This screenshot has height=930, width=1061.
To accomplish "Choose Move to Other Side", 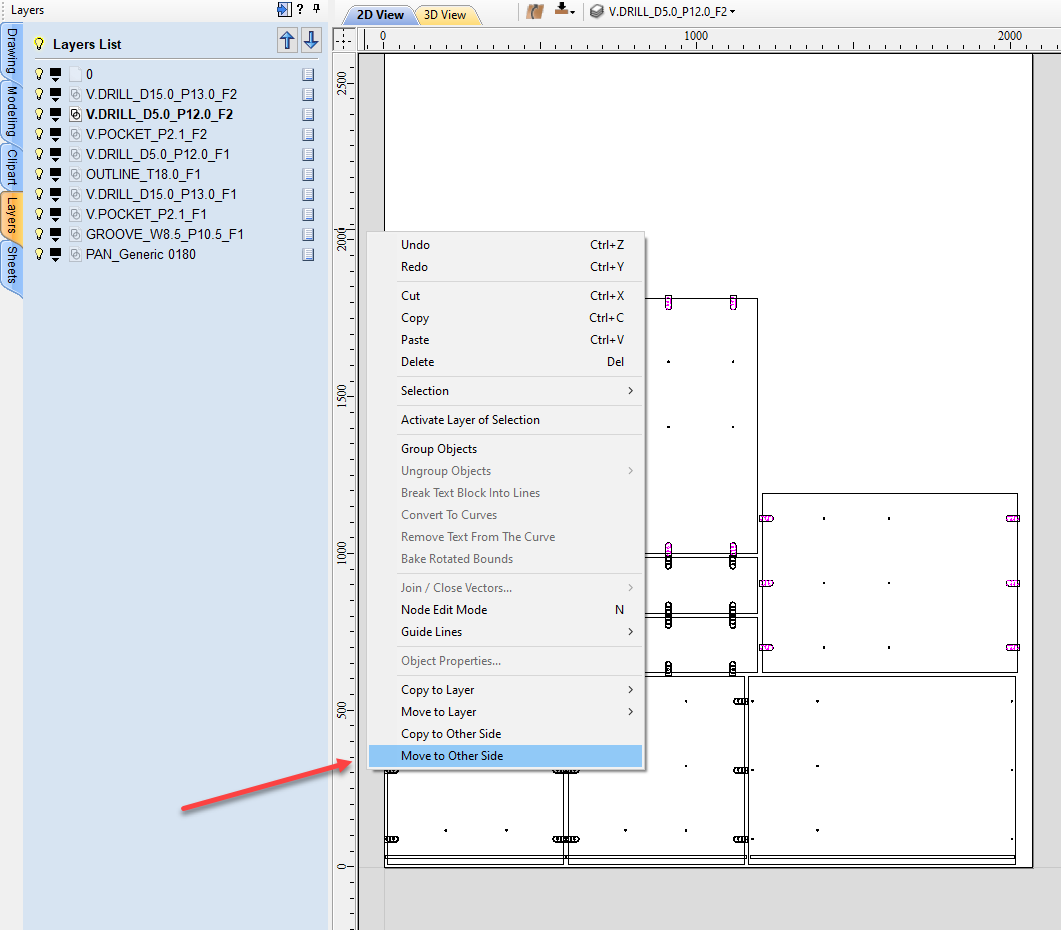I will 505,755.
